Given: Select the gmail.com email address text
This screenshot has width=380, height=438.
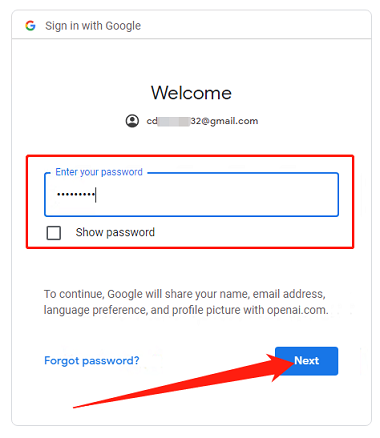Looking at the screenshot, I should (202, 121).
